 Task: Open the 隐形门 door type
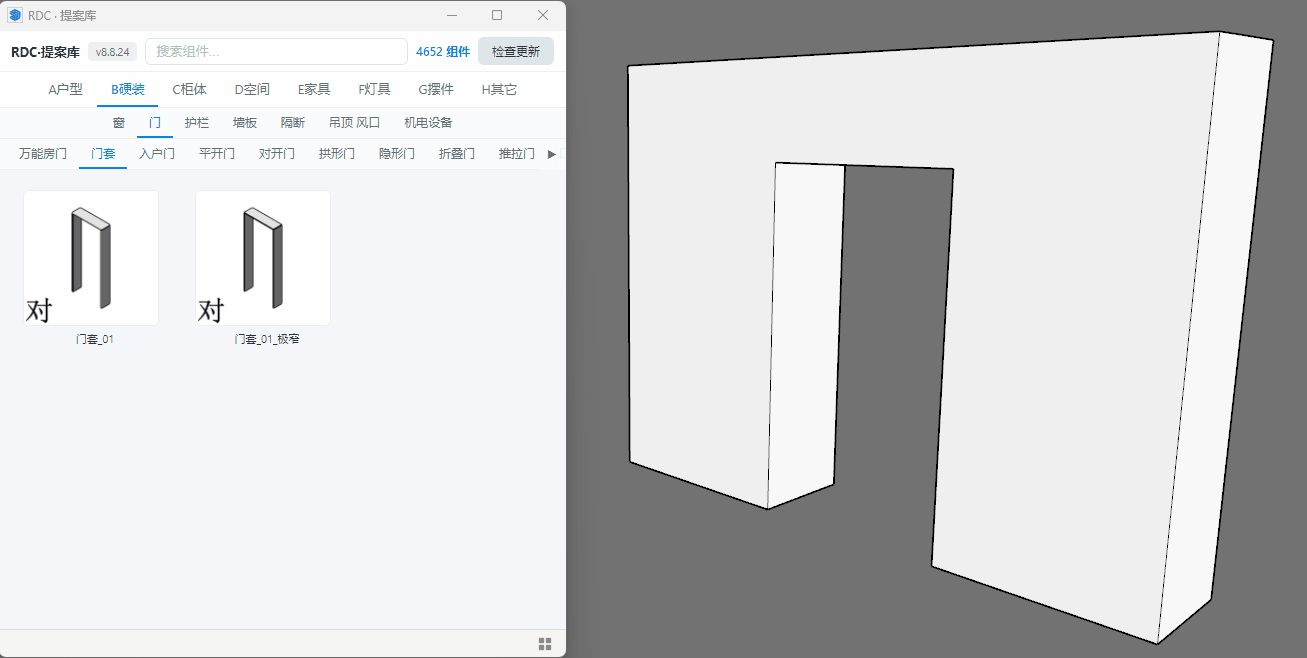click(x=397, y=154)
